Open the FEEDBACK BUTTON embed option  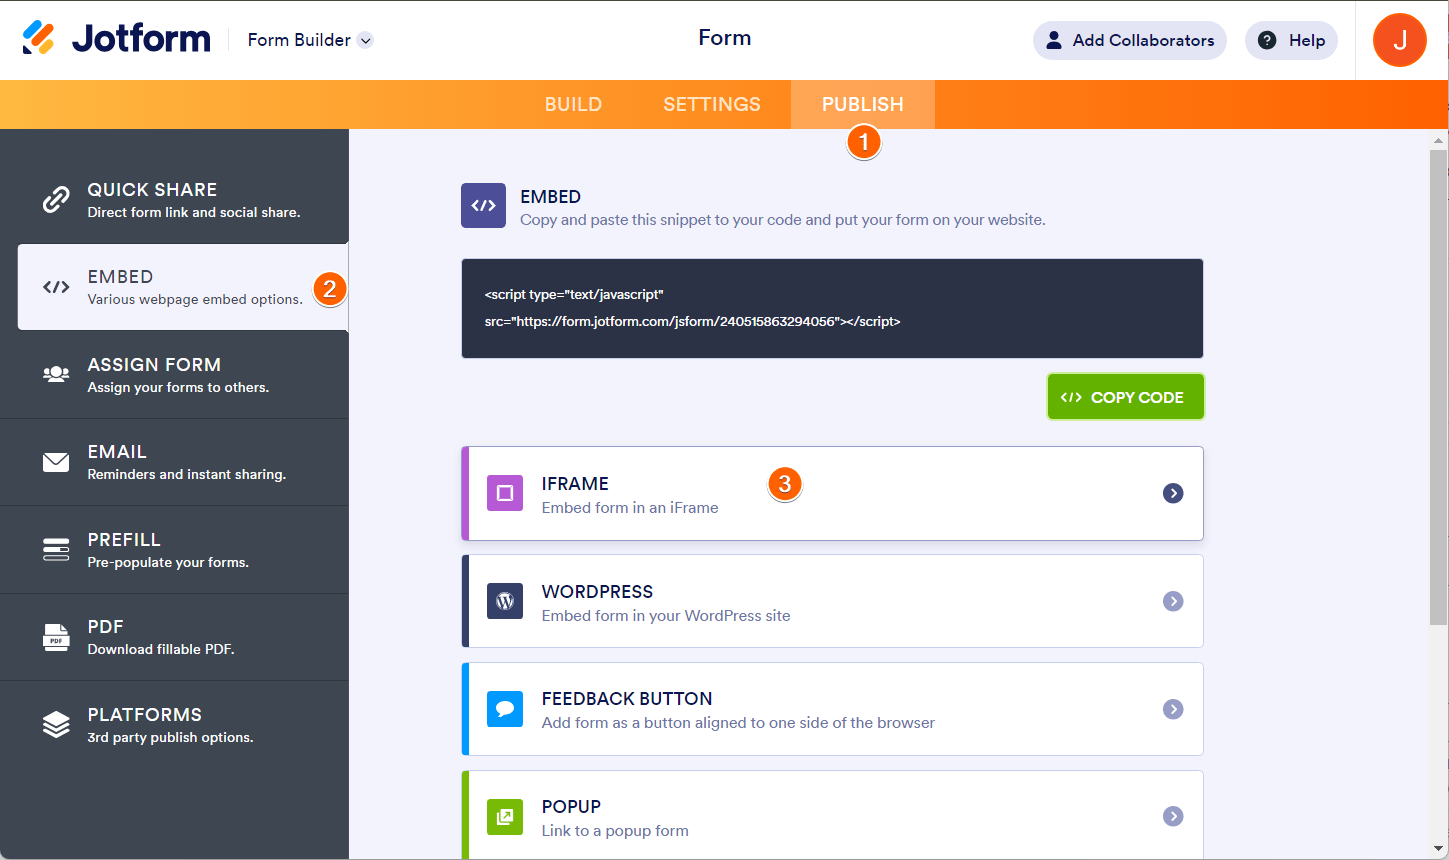coord(832,709)
